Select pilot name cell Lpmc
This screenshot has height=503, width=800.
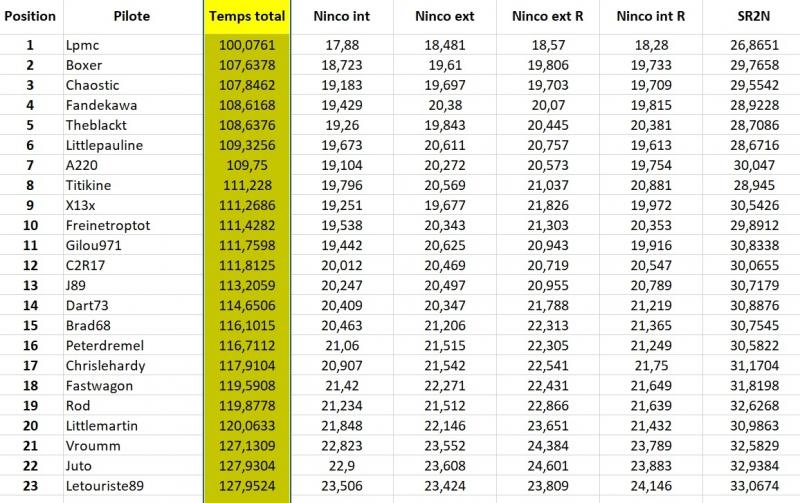tap(132, 45)
